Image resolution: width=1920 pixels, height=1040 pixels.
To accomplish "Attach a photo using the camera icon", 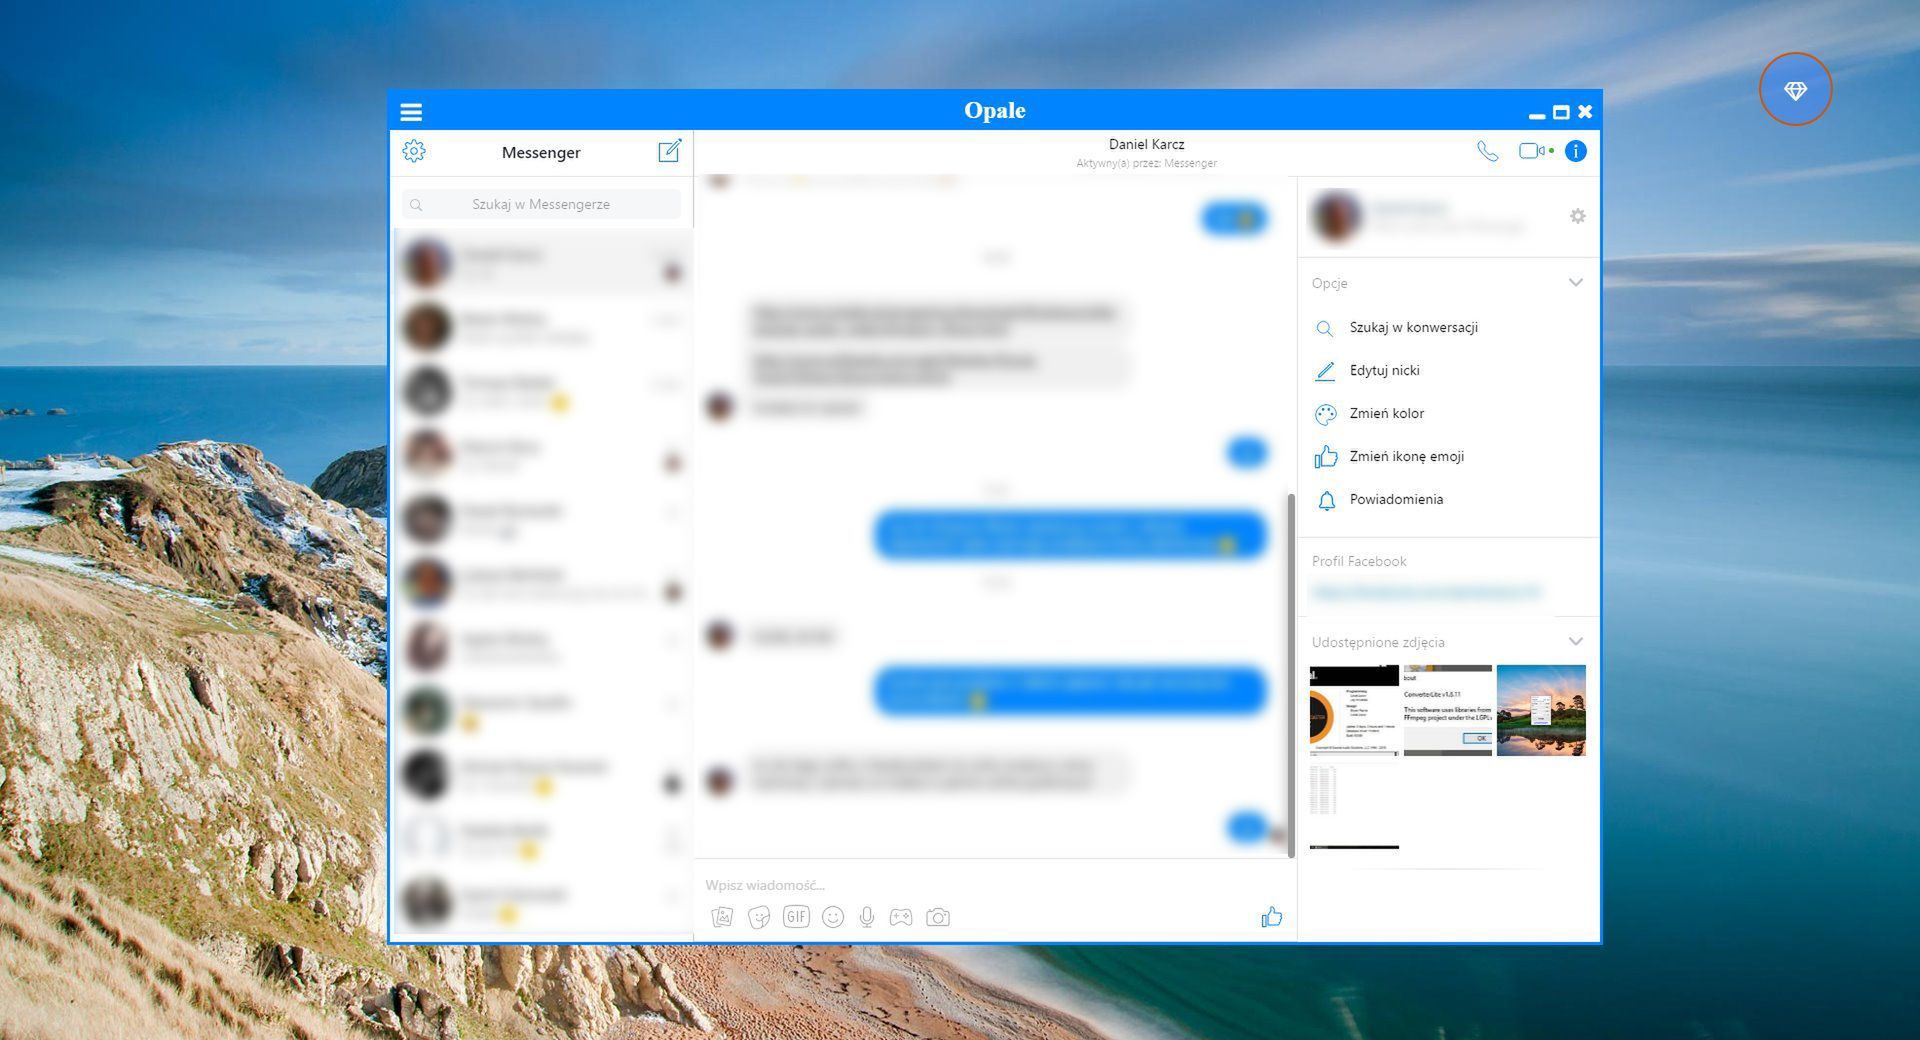I will (x=938, y=916).
